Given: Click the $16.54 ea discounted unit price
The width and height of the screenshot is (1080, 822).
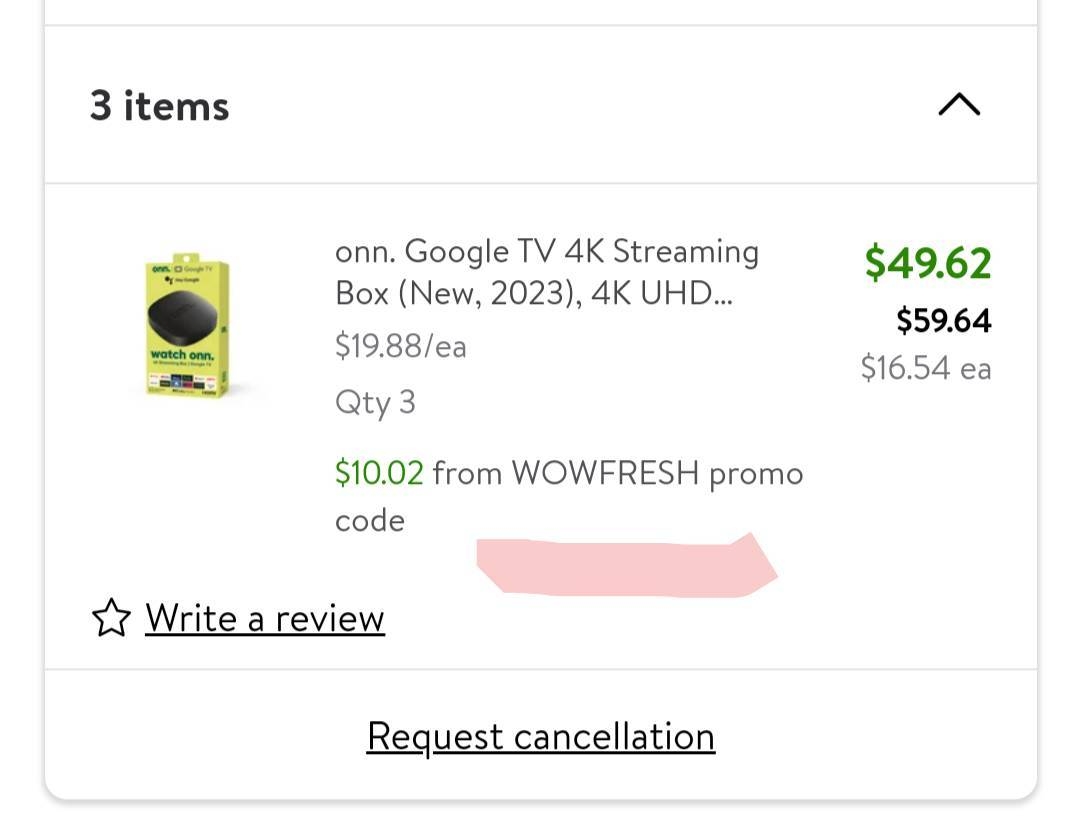Looking at the screenshot, I should tap(926, 368).
